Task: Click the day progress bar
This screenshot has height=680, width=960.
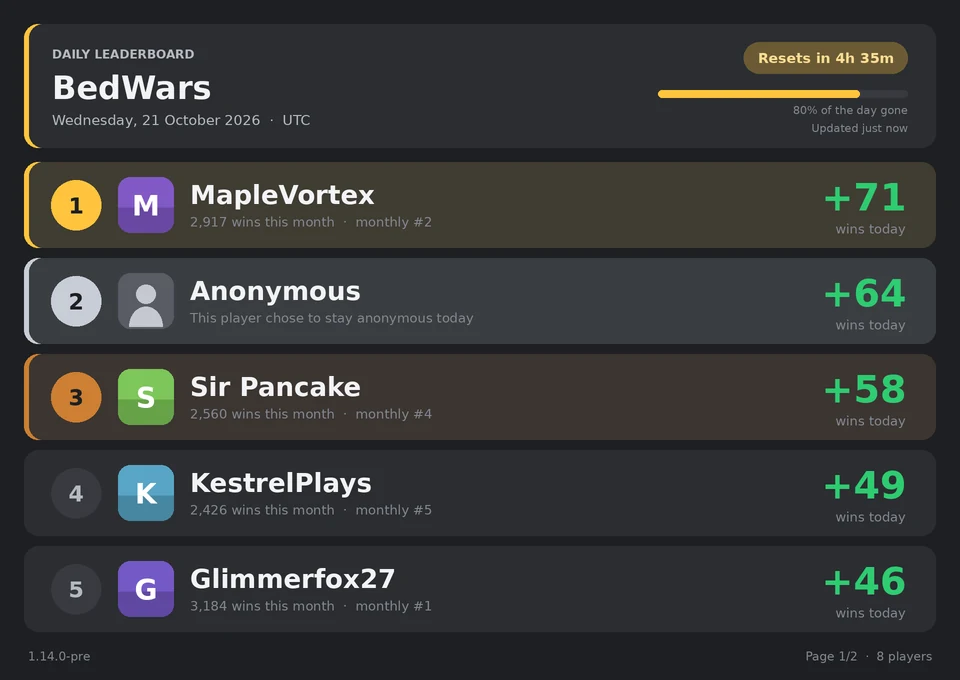Action: click(x=782, y=94)
